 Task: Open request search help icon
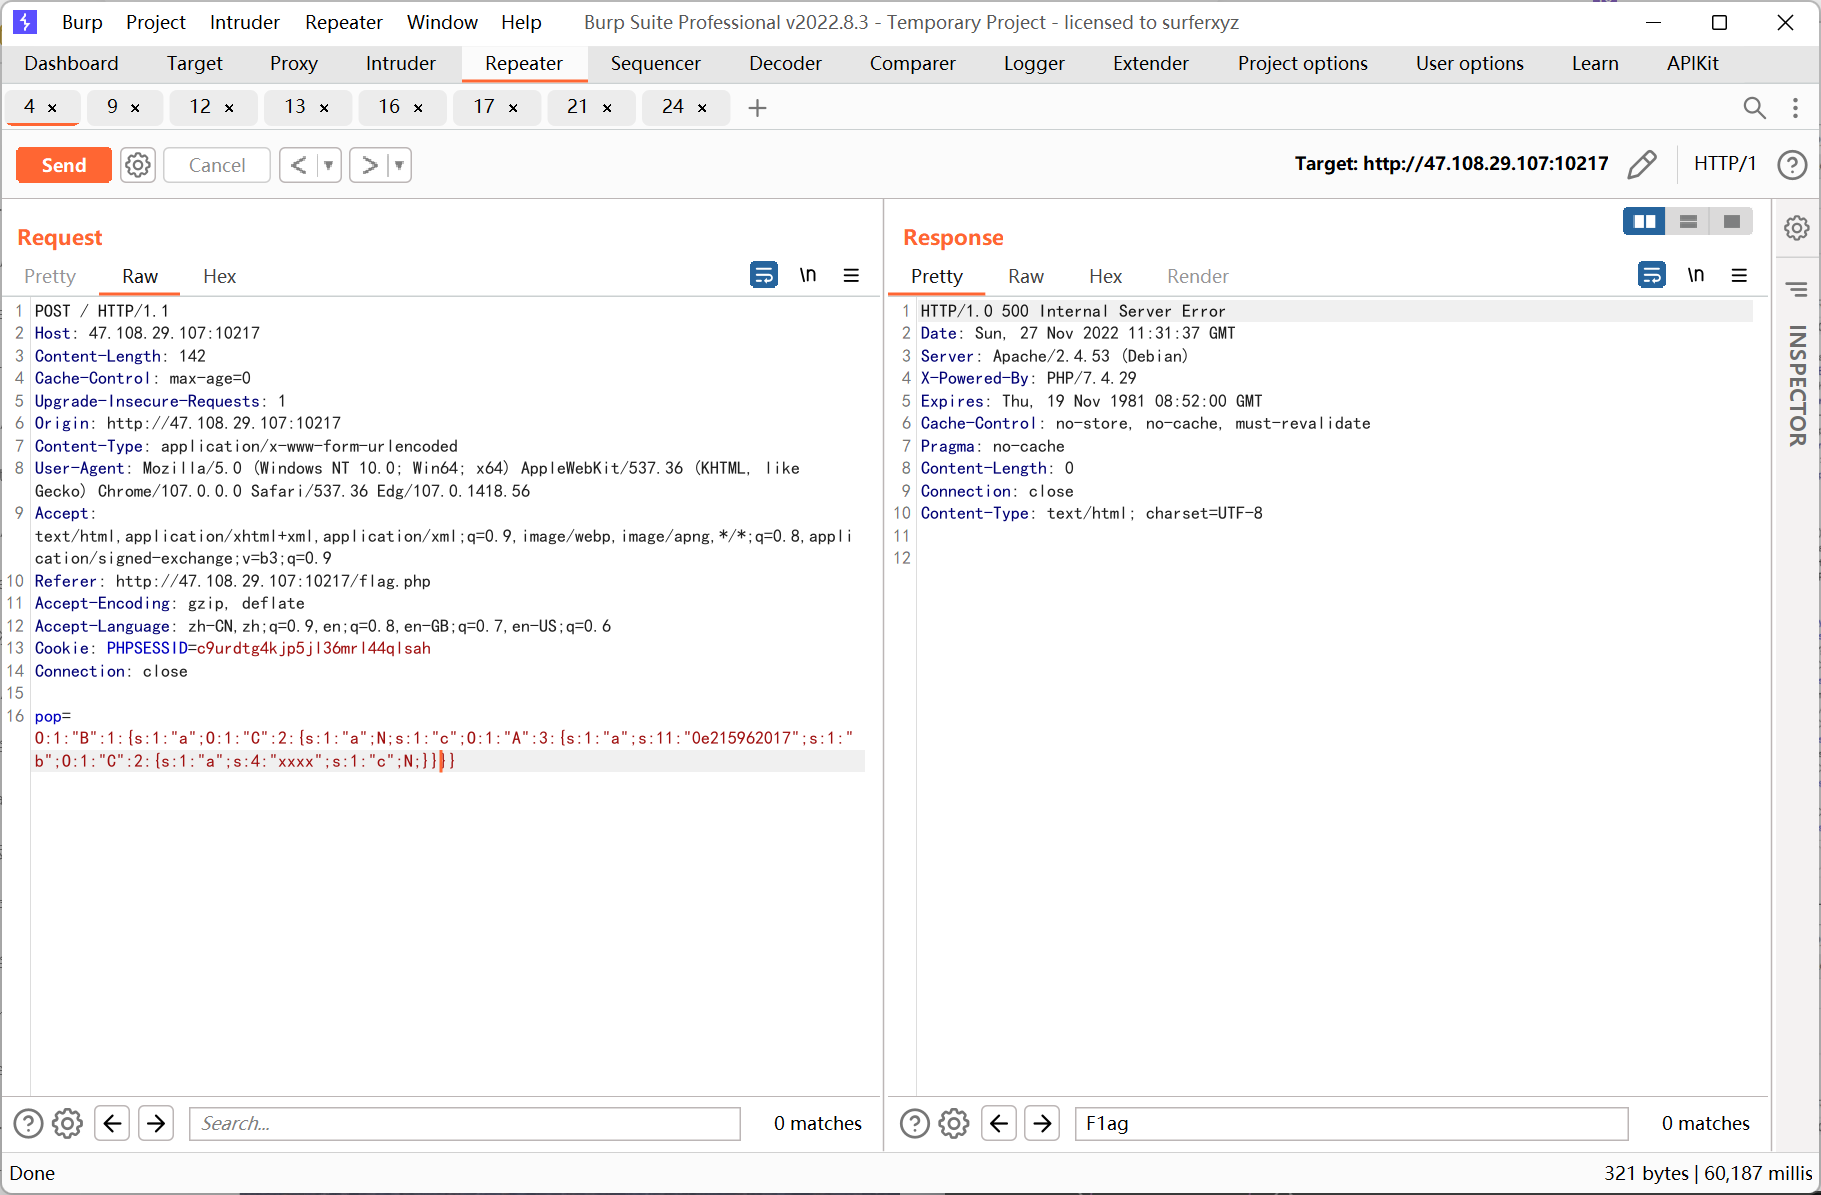(28, 1124)
